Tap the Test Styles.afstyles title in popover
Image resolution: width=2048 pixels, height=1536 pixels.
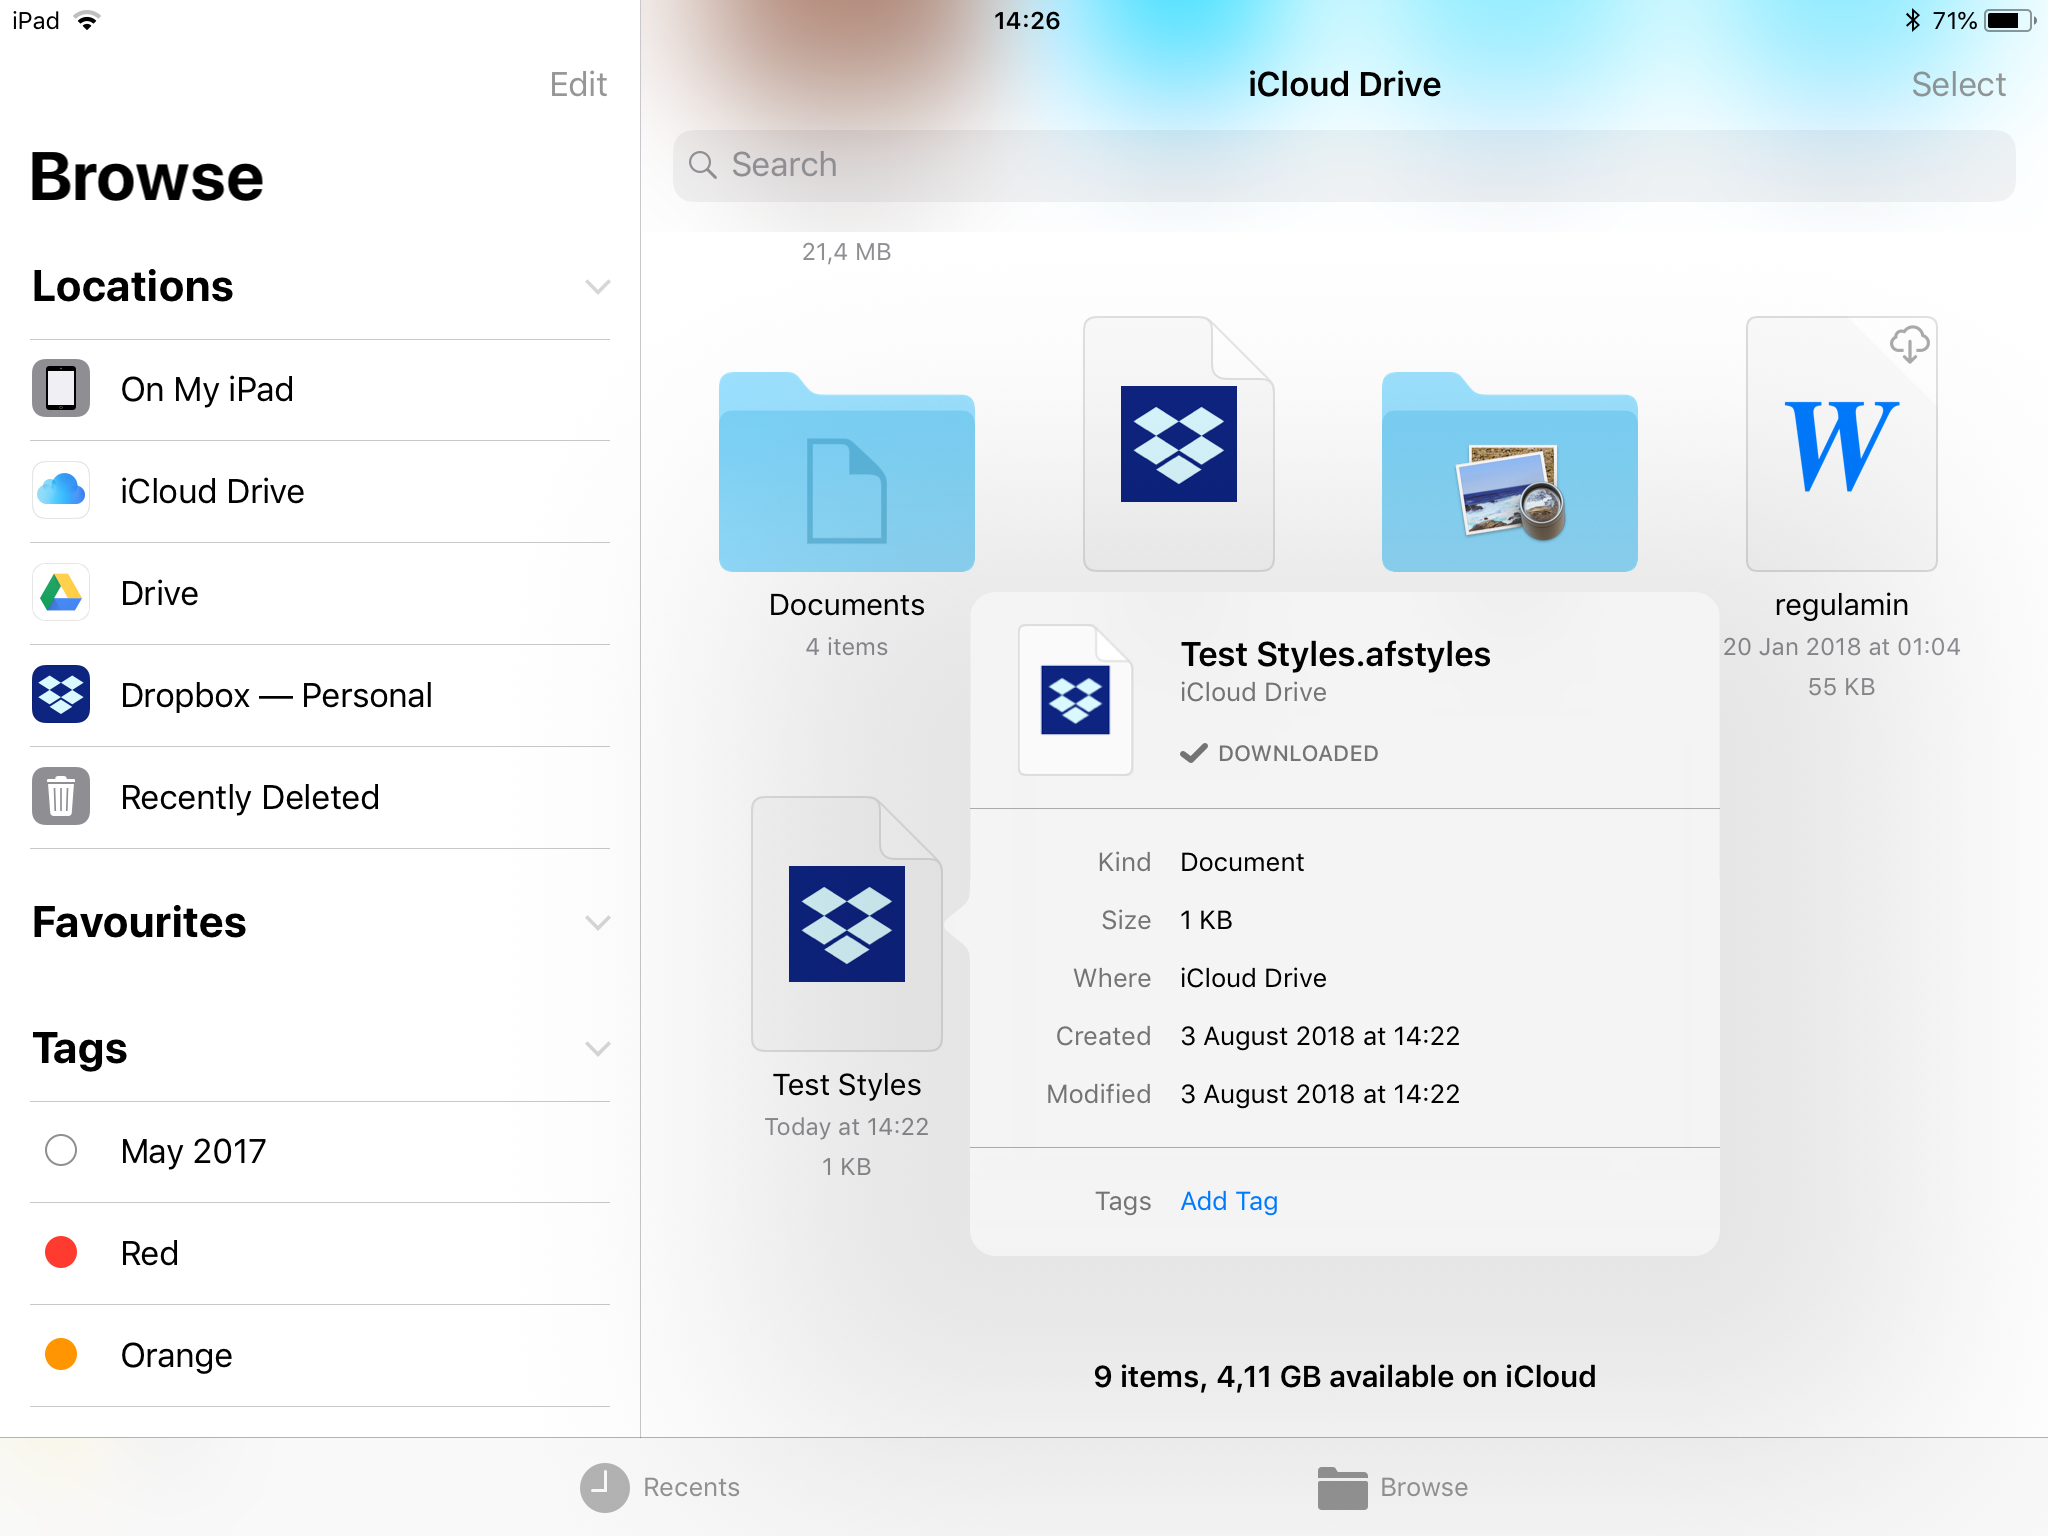pyautogui.click(x=1335, y=654)
